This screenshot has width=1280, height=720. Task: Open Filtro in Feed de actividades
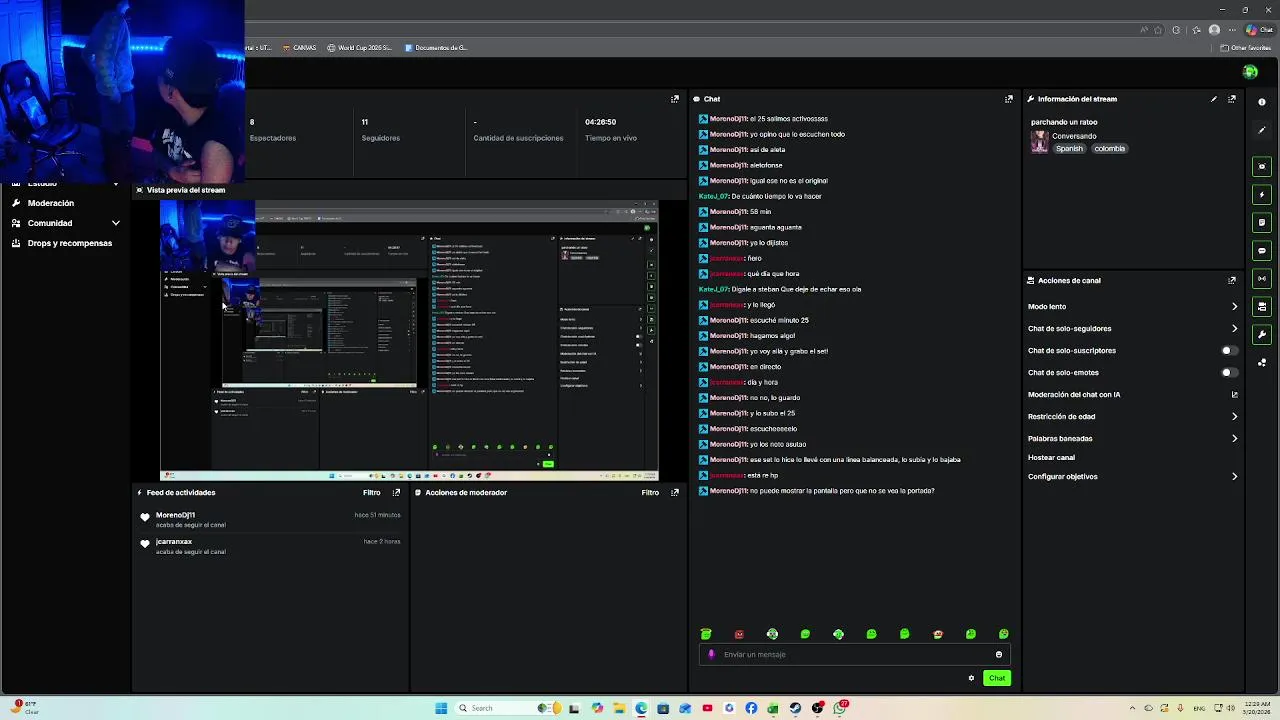pos(371,492)
